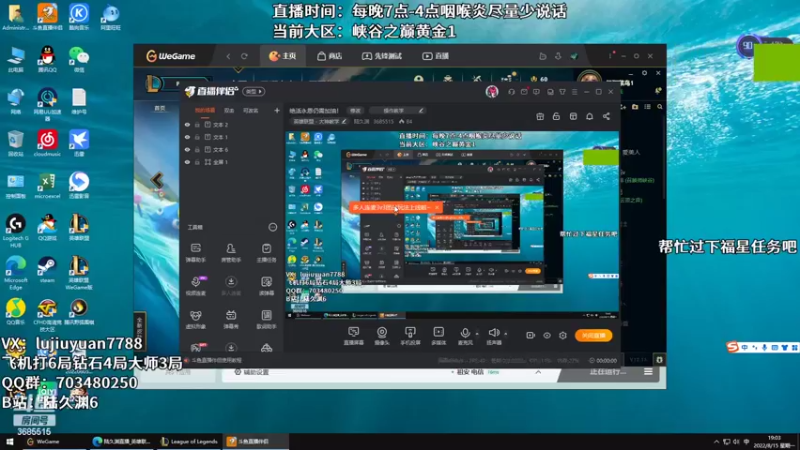Viewport: 800px width, 450px height.
Task: Open the 操作教学 tutorial button
Action: tap(397, 110)
